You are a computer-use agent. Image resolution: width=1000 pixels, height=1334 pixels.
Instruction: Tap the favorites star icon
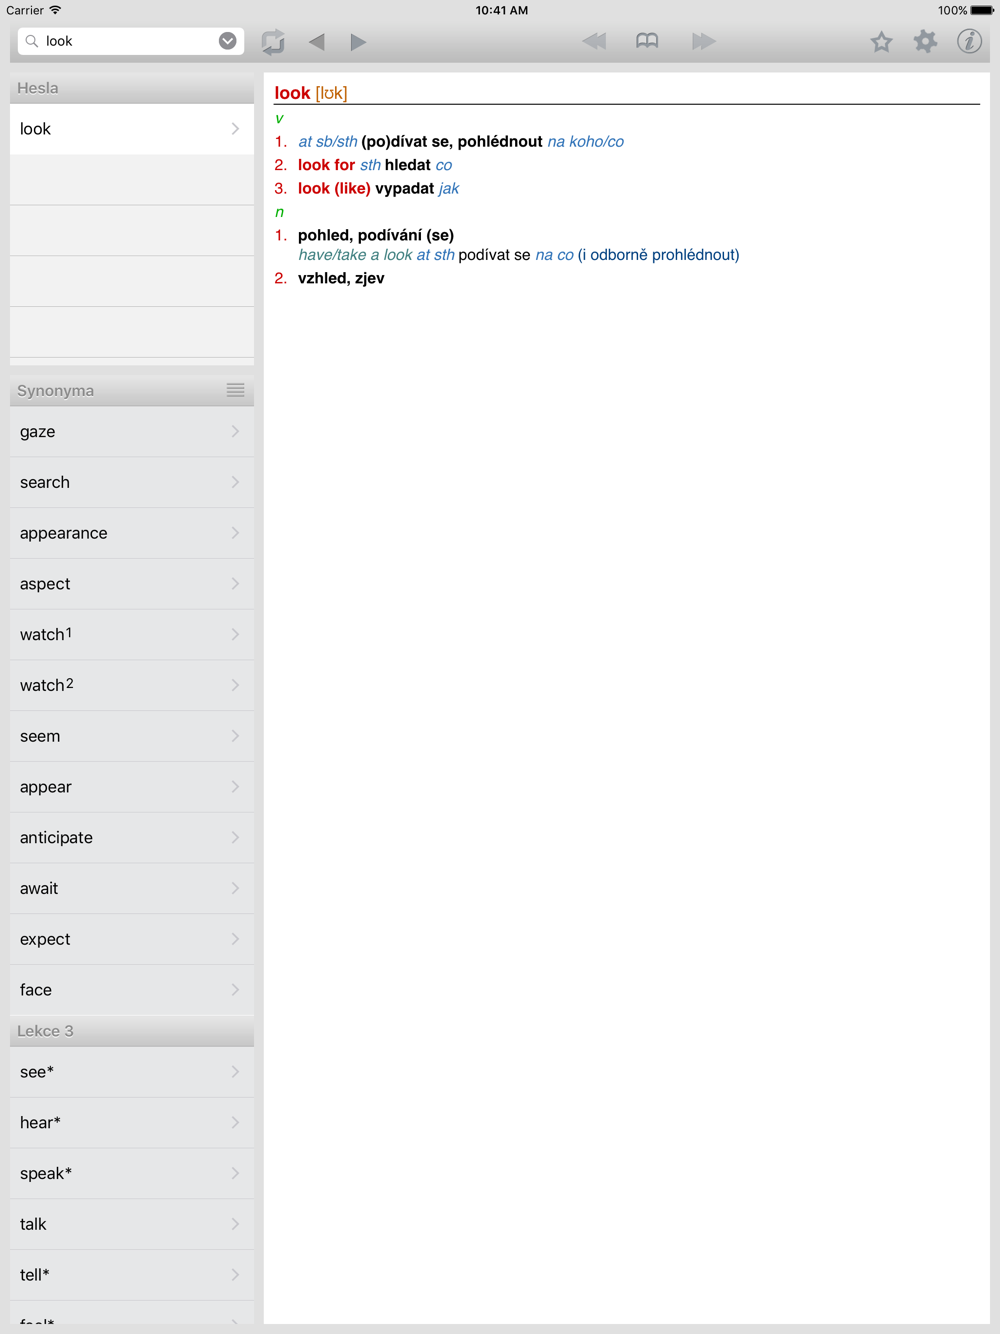pyautogui.click(x=881, y=42)
